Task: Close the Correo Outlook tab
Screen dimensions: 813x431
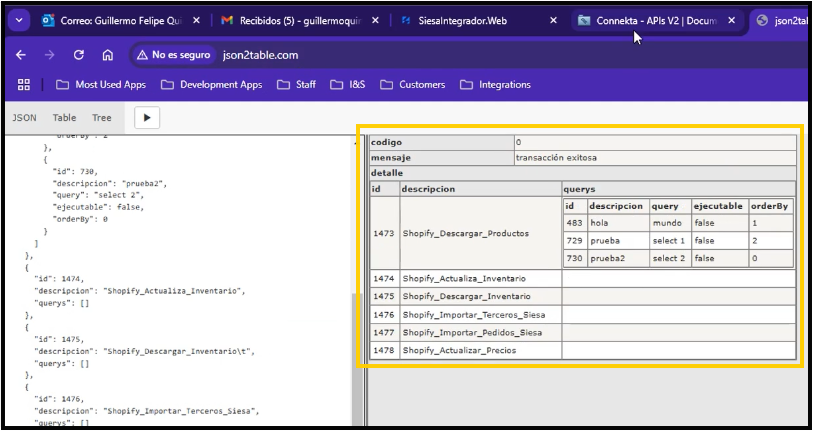Action: coord(196,20)
